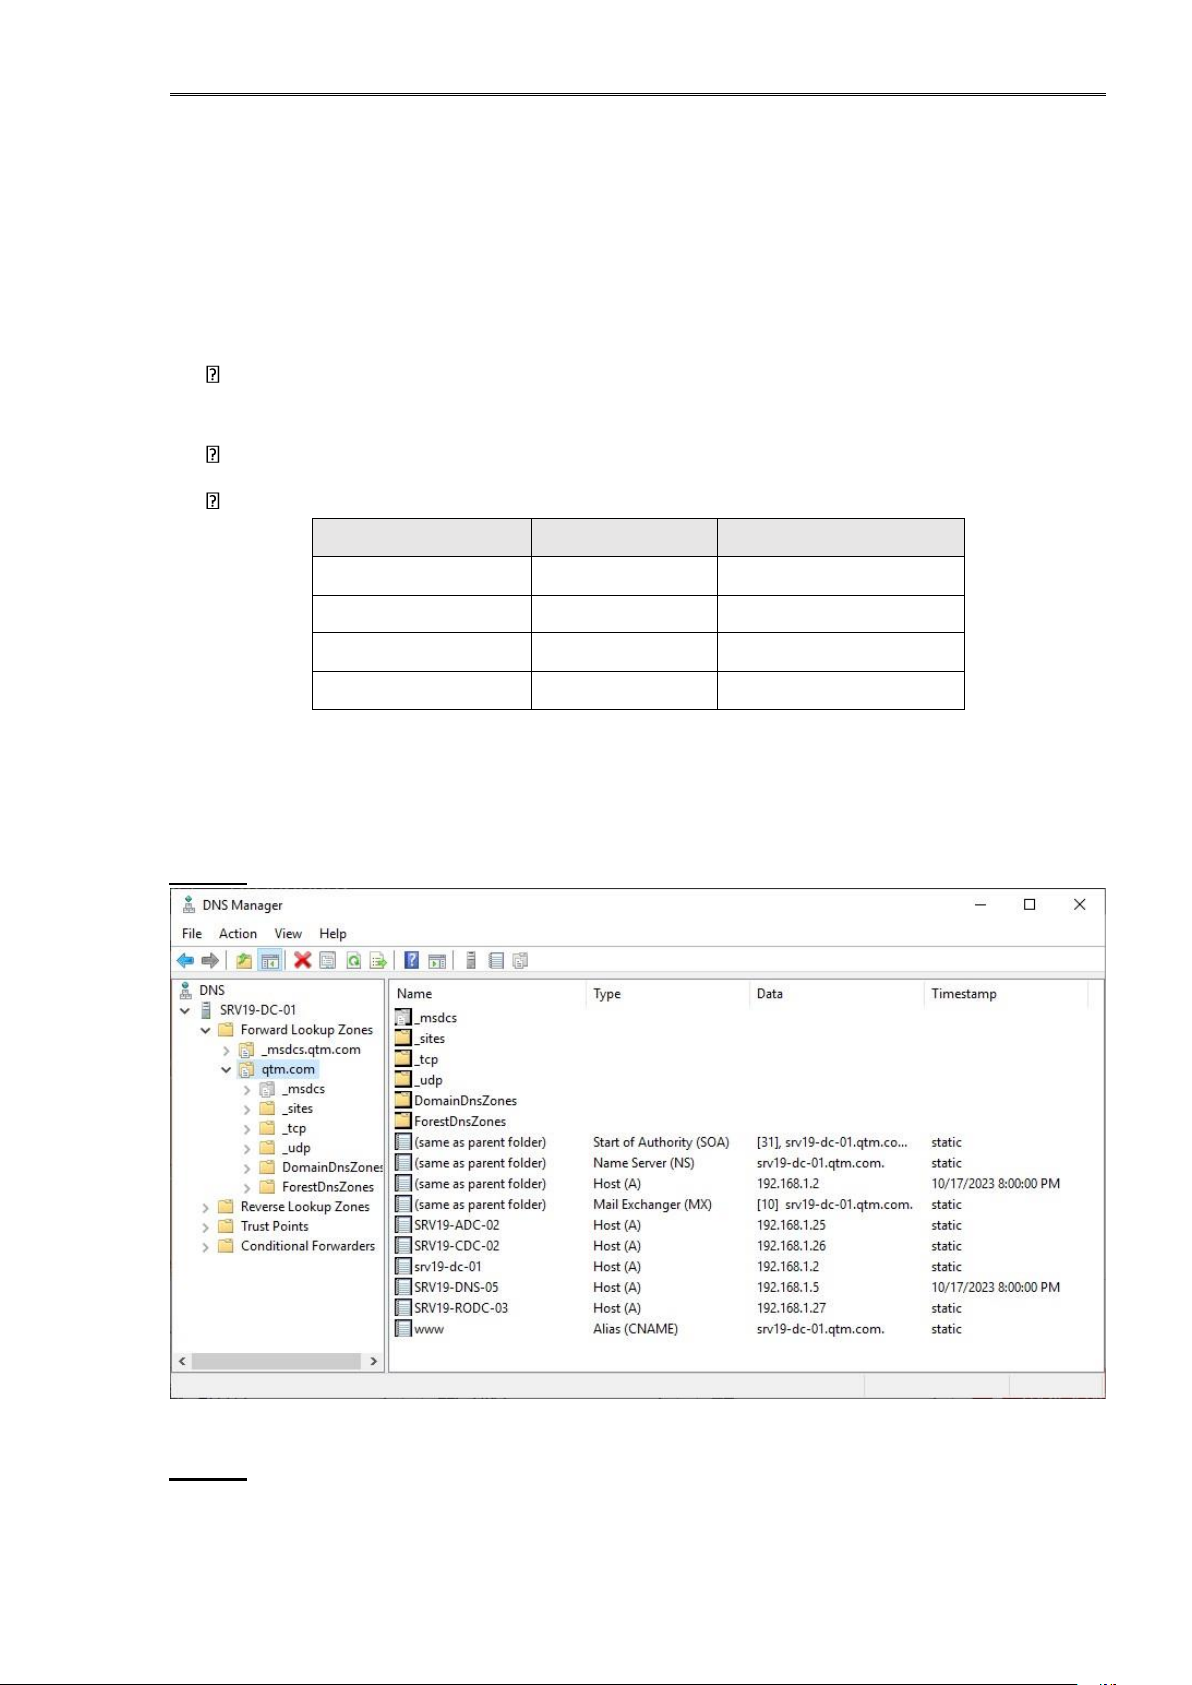
Task: Expand the Trust Points node
Action: (x=205, y=1227)
